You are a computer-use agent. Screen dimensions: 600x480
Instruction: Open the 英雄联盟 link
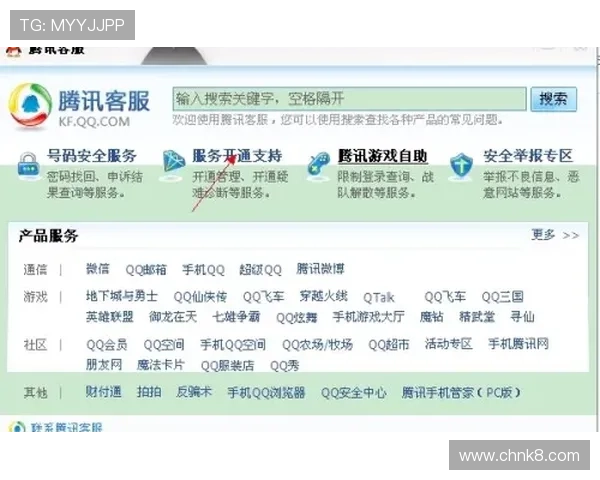tap(109, 317)
